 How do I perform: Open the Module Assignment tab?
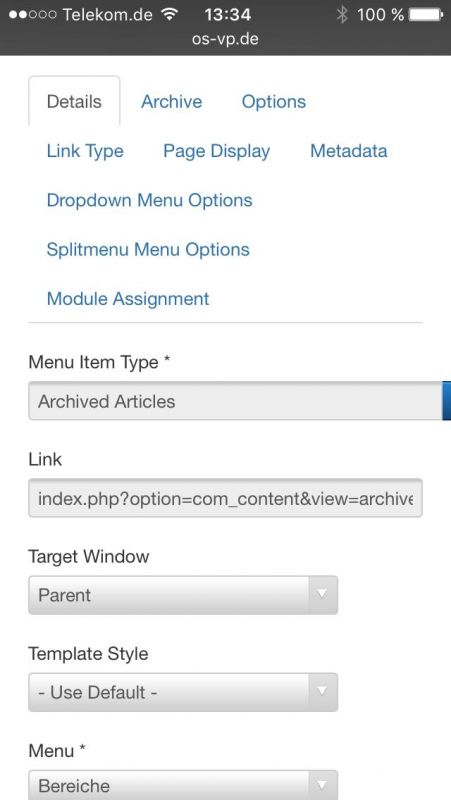128,298
